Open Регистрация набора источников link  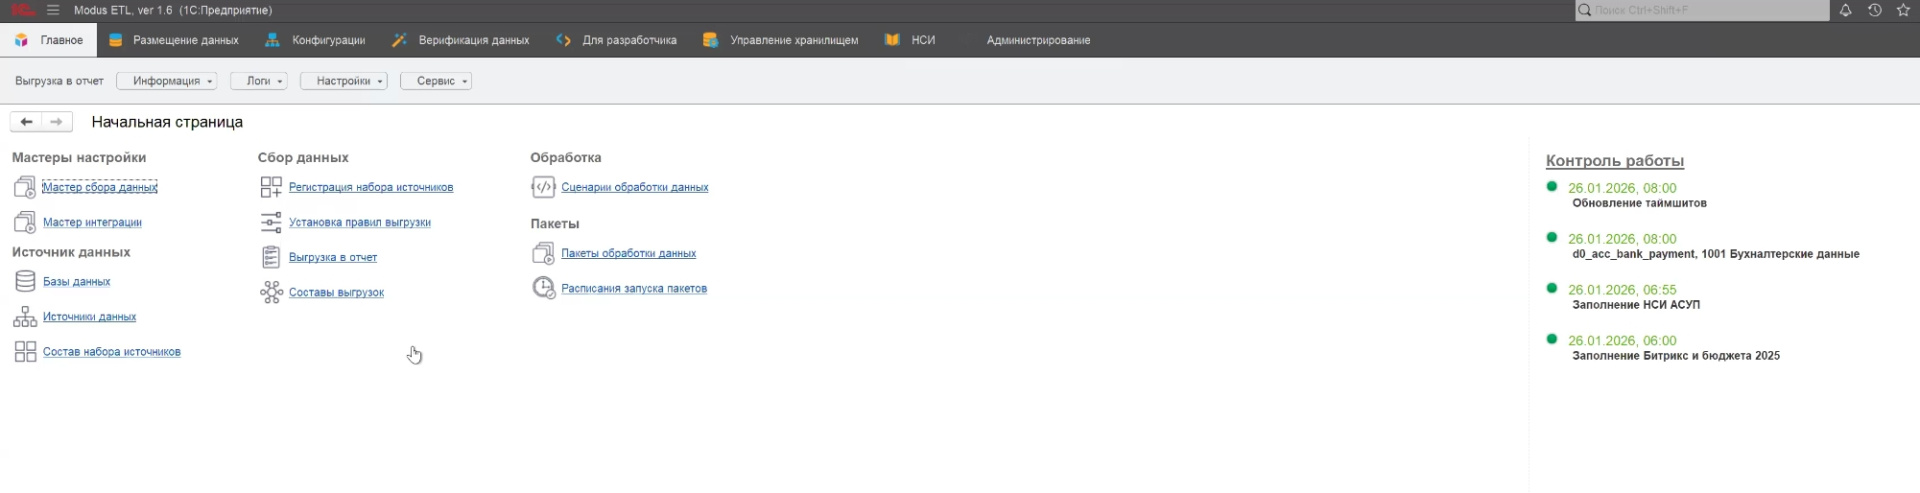(371, 187)
